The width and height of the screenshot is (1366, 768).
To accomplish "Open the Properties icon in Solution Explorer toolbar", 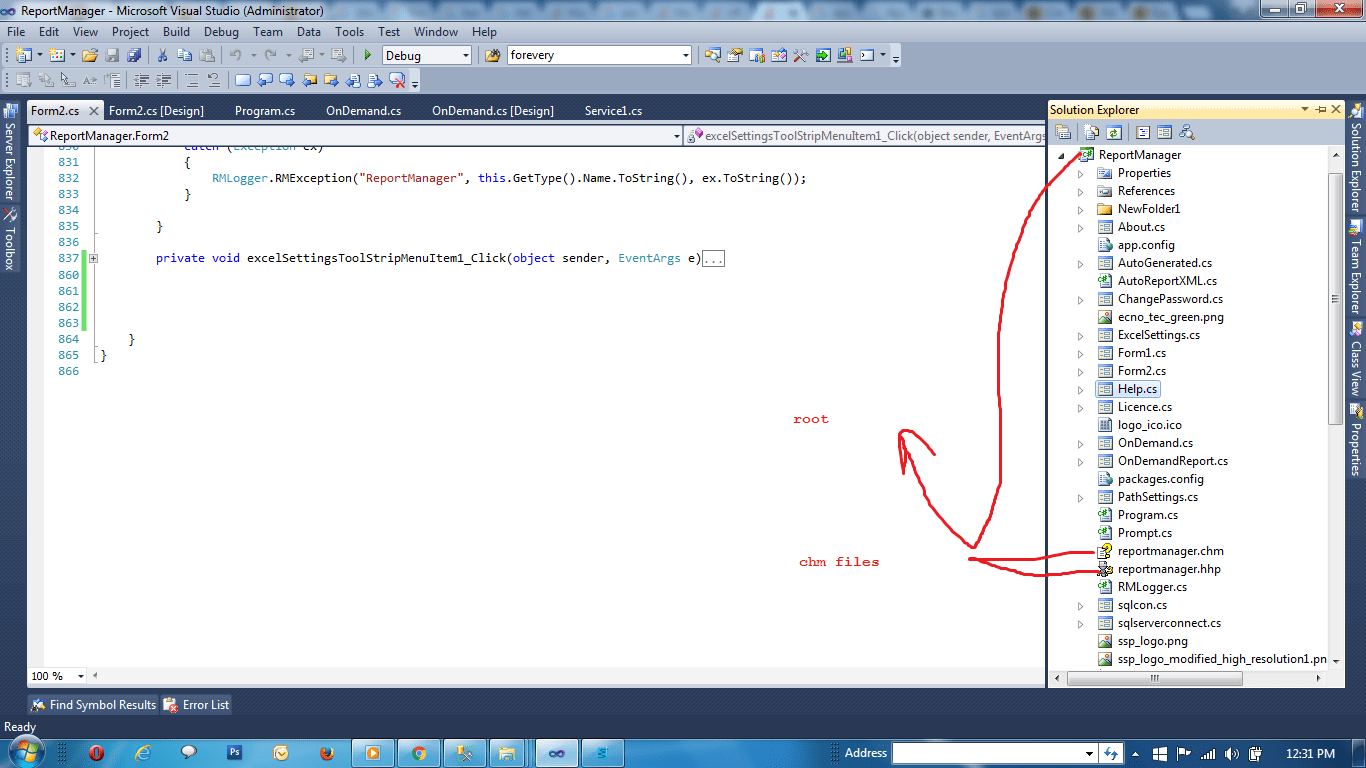I will [x=1063, y=132].
